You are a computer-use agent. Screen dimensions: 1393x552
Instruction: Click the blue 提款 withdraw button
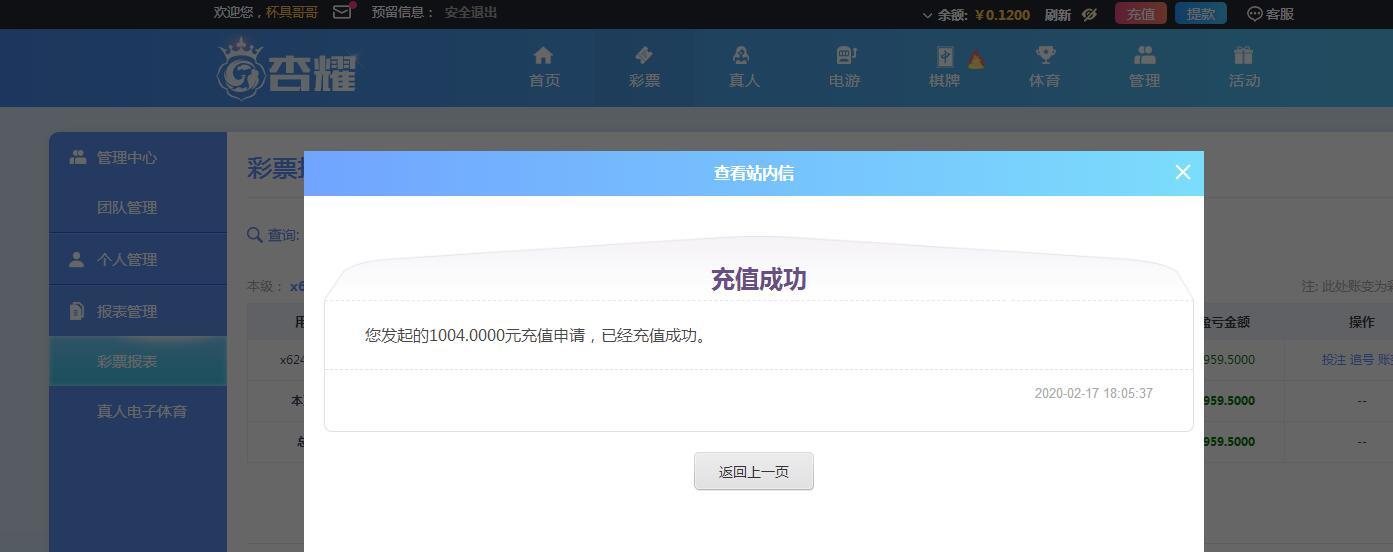point(1201,13)
